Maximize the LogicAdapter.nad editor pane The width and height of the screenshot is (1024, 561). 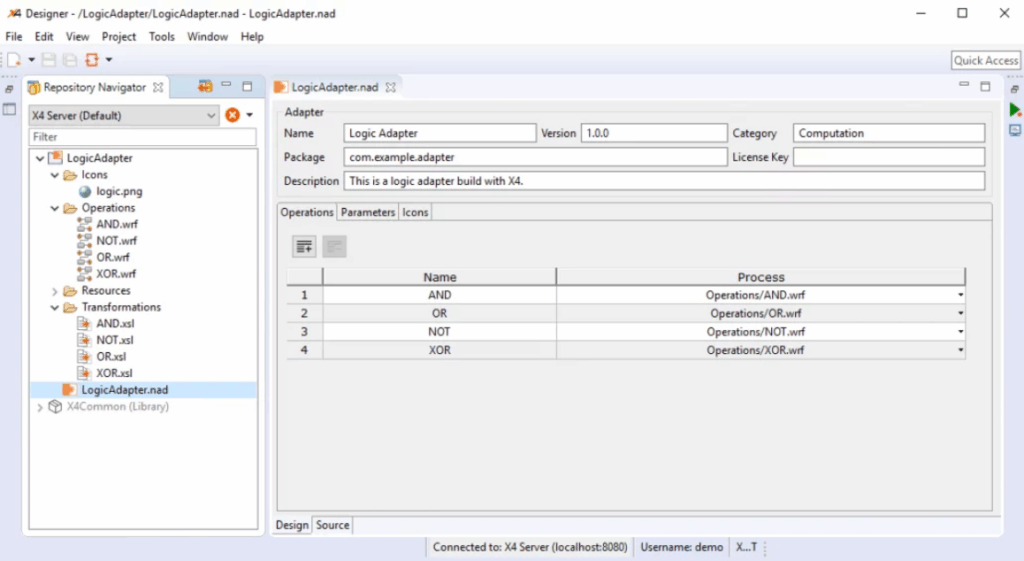point(985,87)
